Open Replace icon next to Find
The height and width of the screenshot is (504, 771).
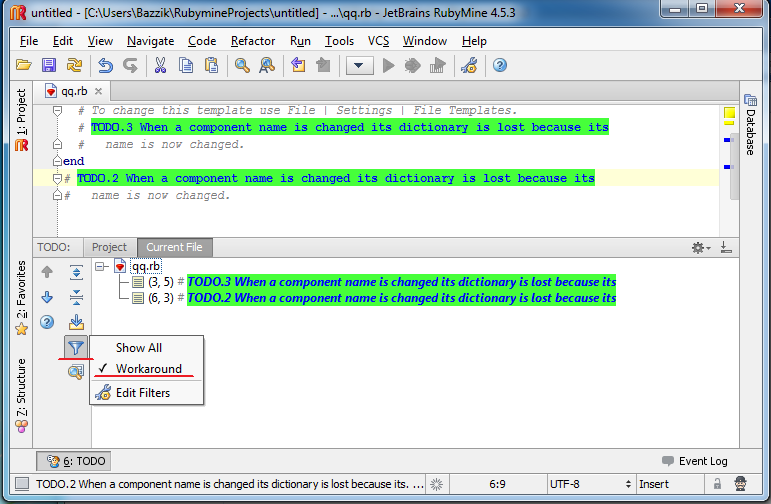click(x=267, y=65)
